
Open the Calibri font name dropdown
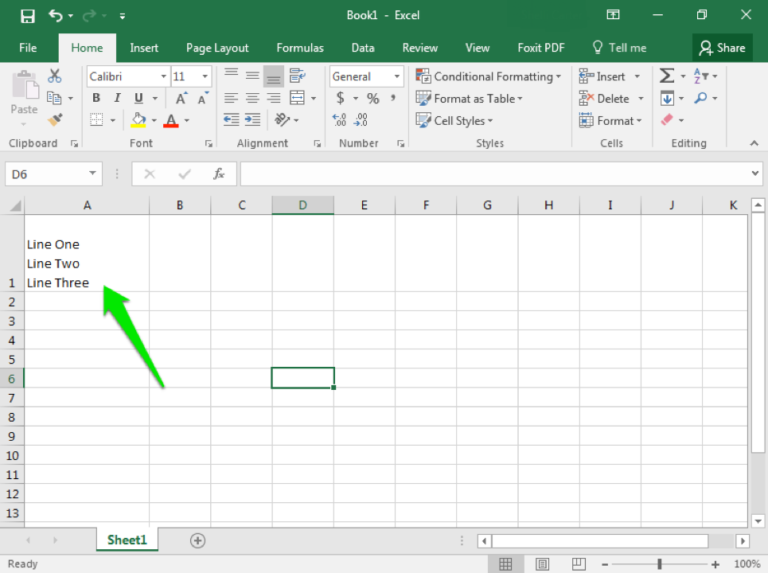(x=164, y=76)
